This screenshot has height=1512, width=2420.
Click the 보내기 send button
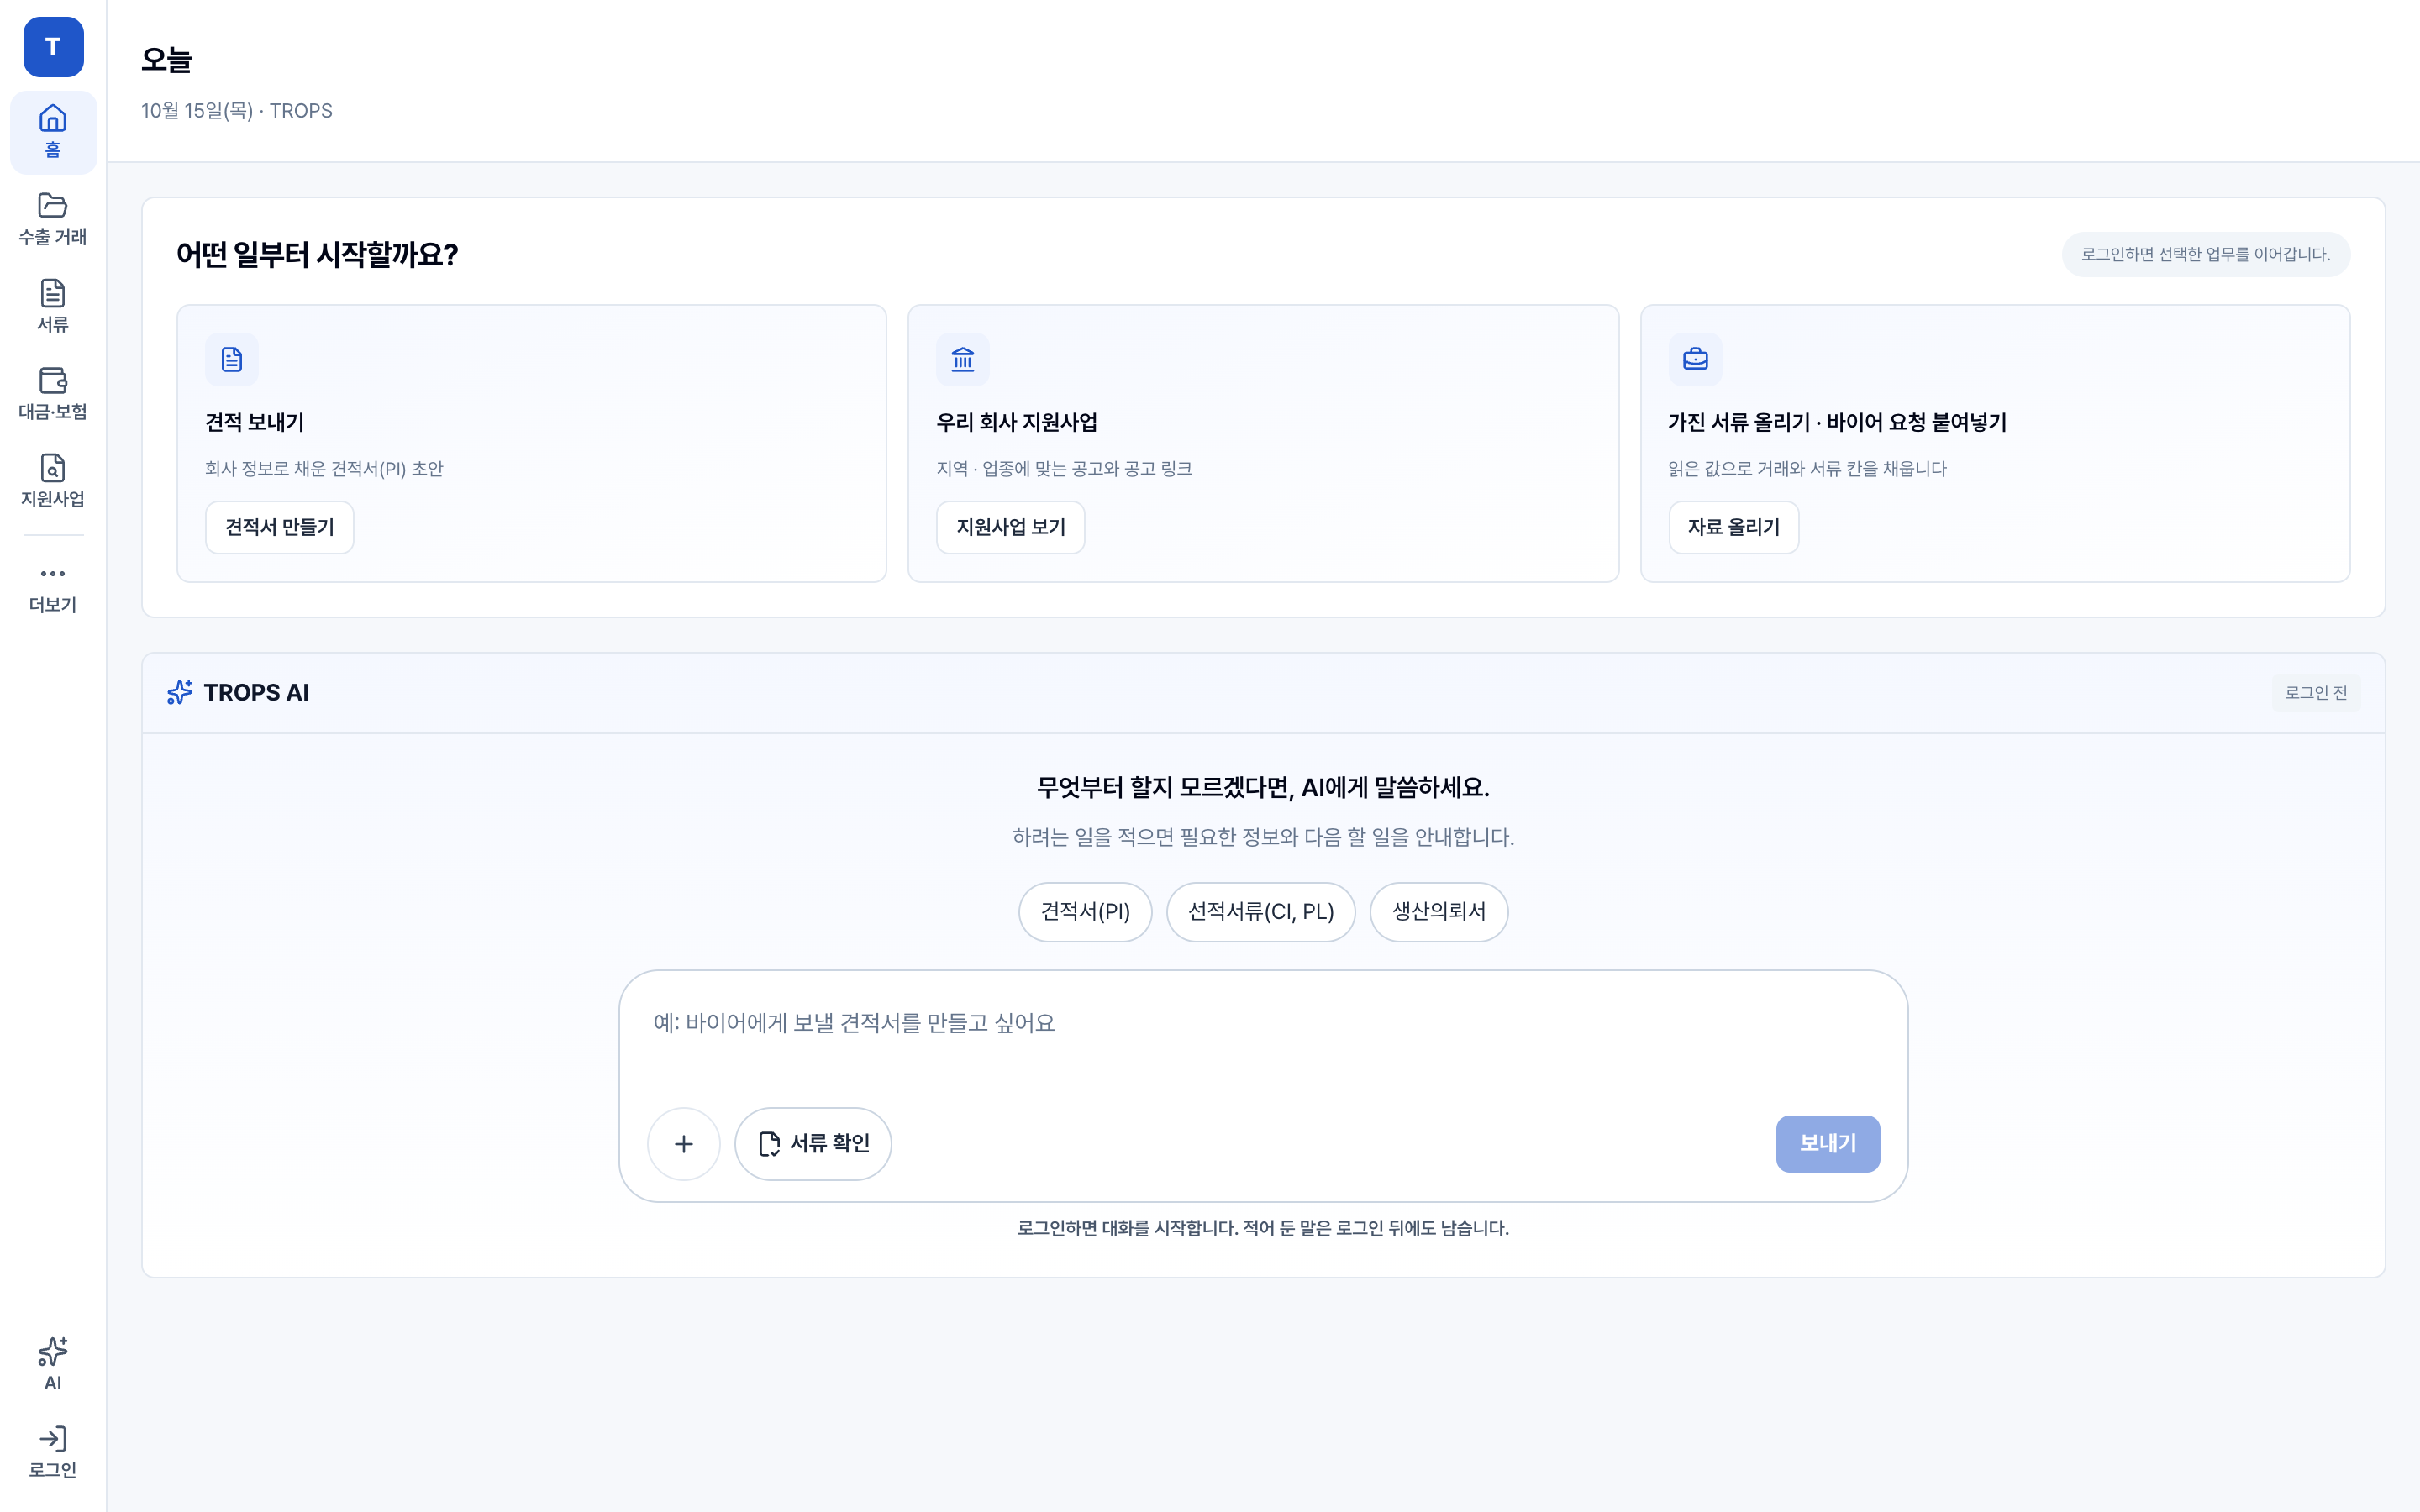coord(1828,1144)
